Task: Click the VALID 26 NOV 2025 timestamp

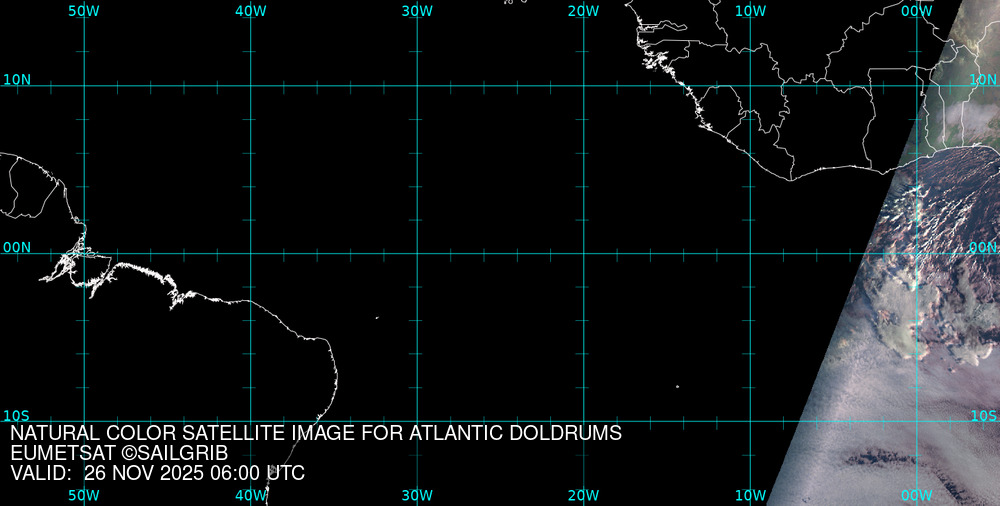Action: pos(157,473)
